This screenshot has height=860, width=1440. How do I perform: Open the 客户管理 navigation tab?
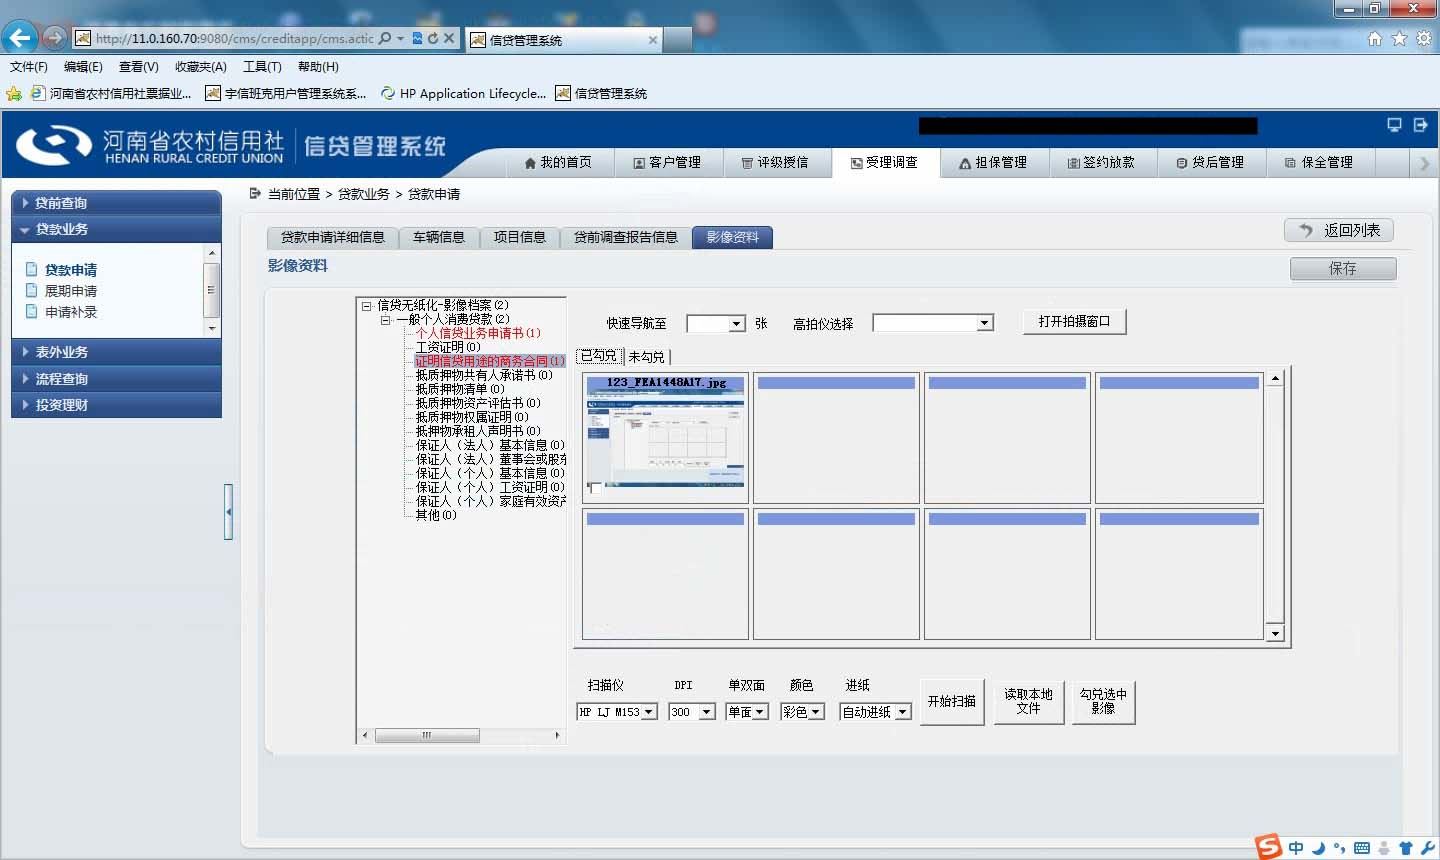tap(667, 163)
